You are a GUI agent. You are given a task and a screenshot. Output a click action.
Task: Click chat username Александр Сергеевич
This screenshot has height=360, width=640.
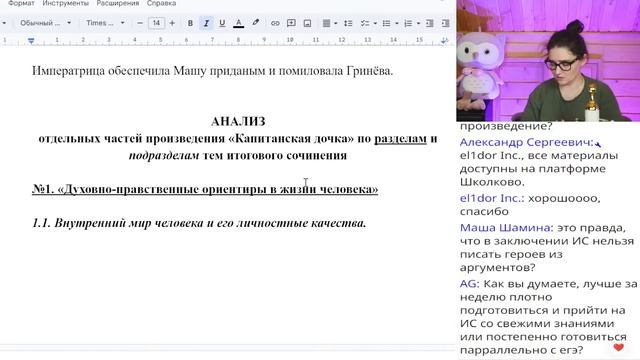(x=527, y=142)
